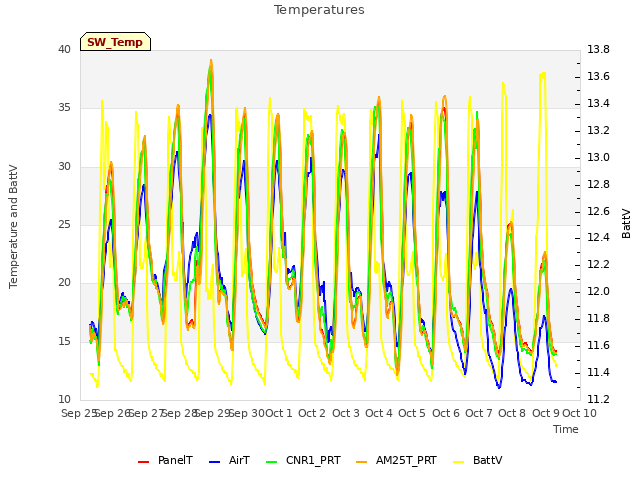Click the right-side BattV axis title
Viewport: 640px width, 480px height.
coord(626,223)
